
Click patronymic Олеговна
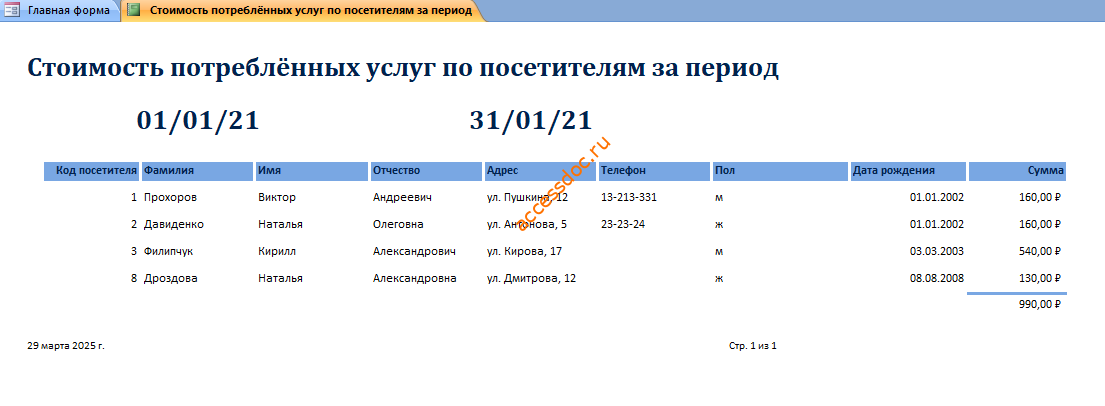click(398, 224)
